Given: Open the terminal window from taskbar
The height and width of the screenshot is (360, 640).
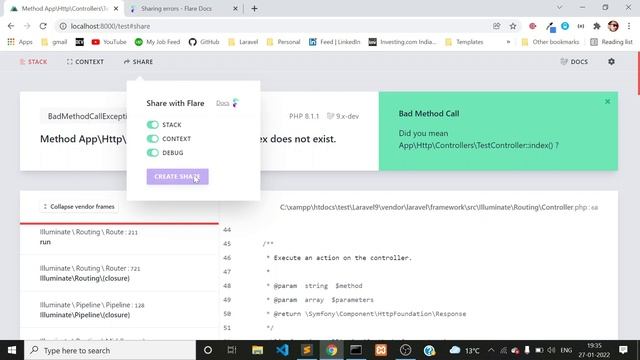Looking at the screenshot, I should point(356,350).
